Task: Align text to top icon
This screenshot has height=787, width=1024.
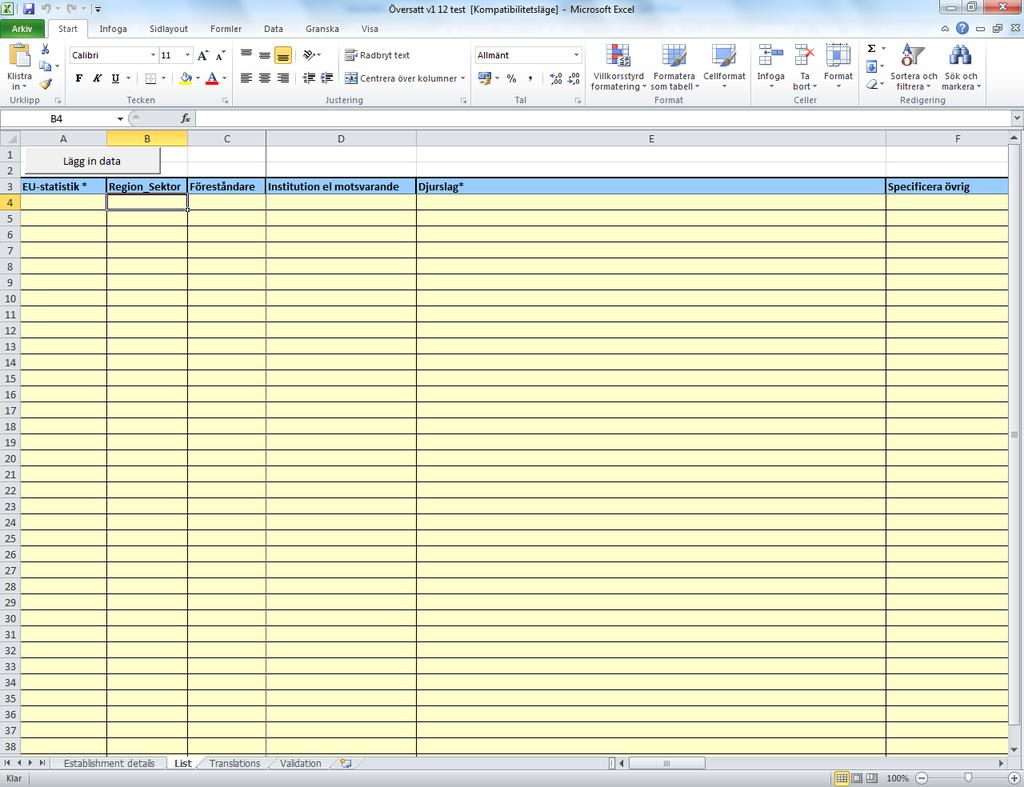Action: [x=246, y=56]
